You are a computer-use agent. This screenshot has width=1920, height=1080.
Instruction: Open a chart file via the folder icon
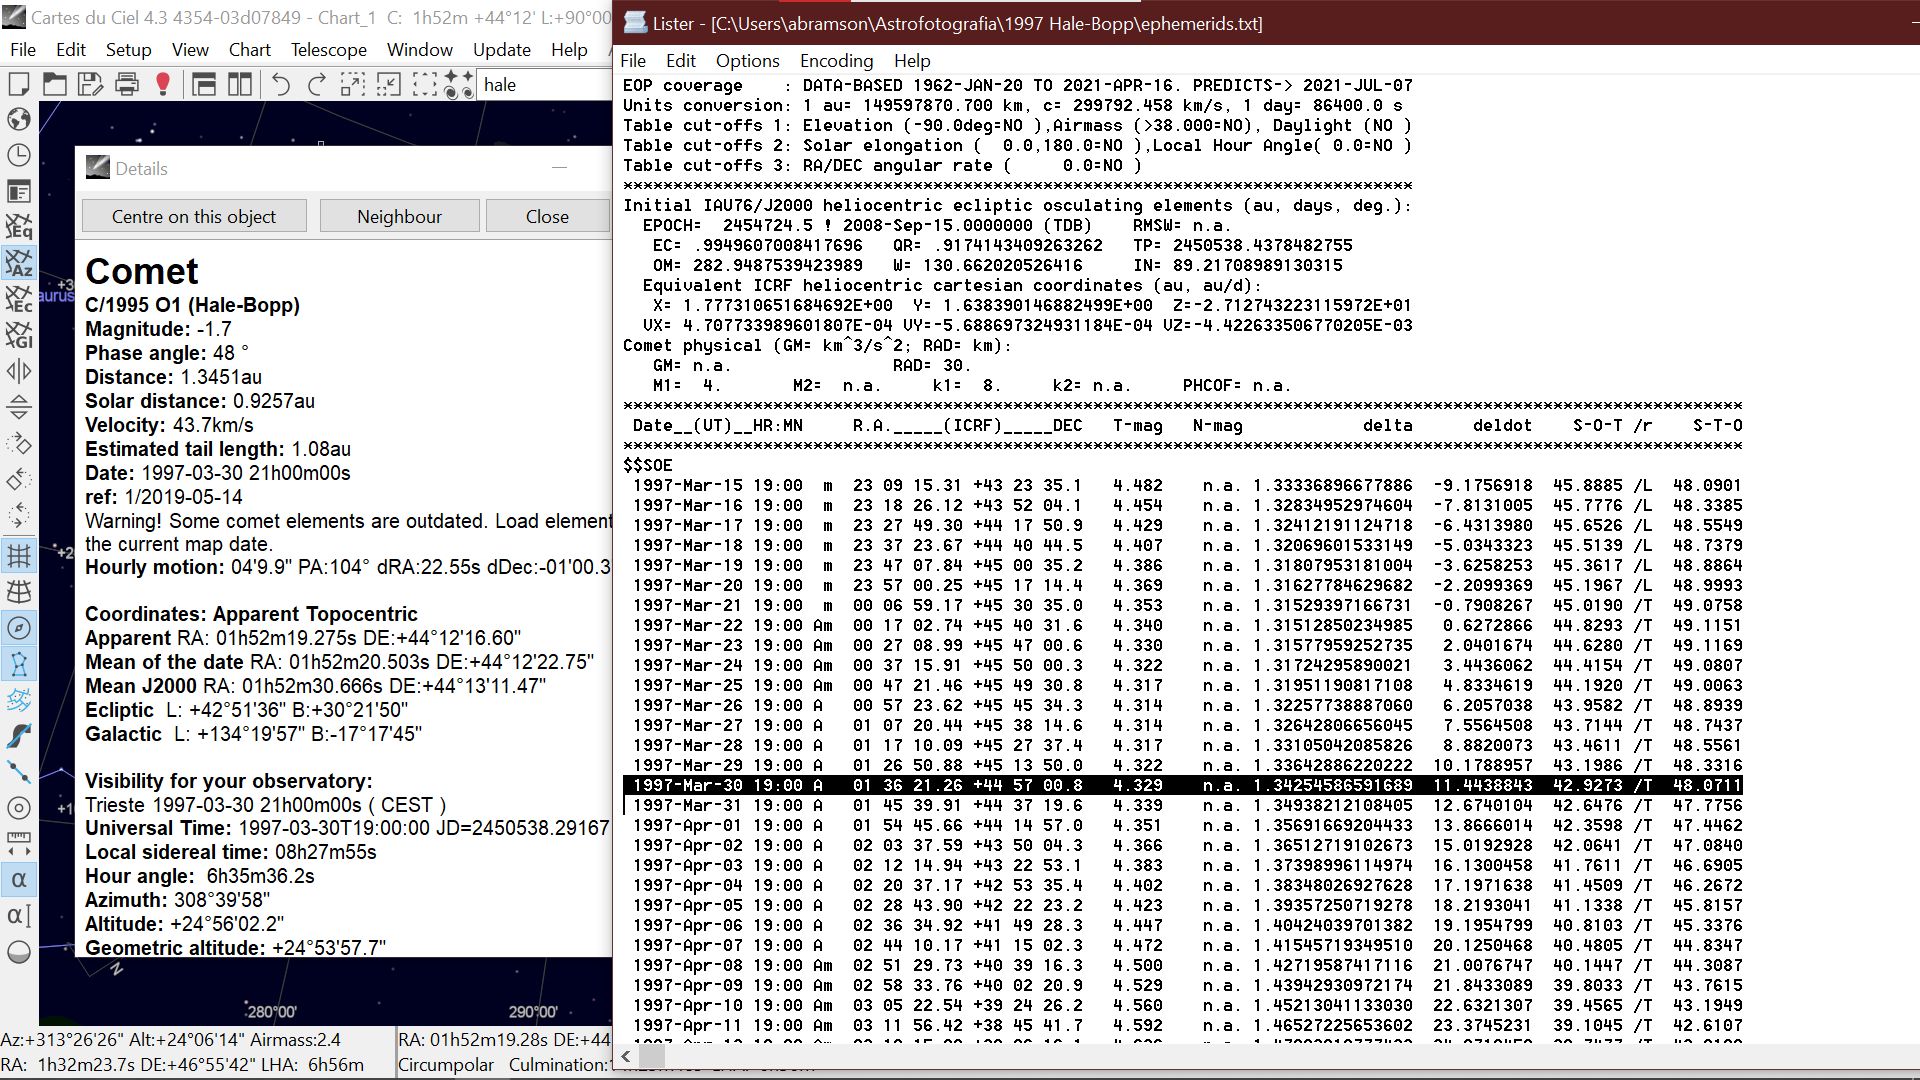[x=54, y=85]
